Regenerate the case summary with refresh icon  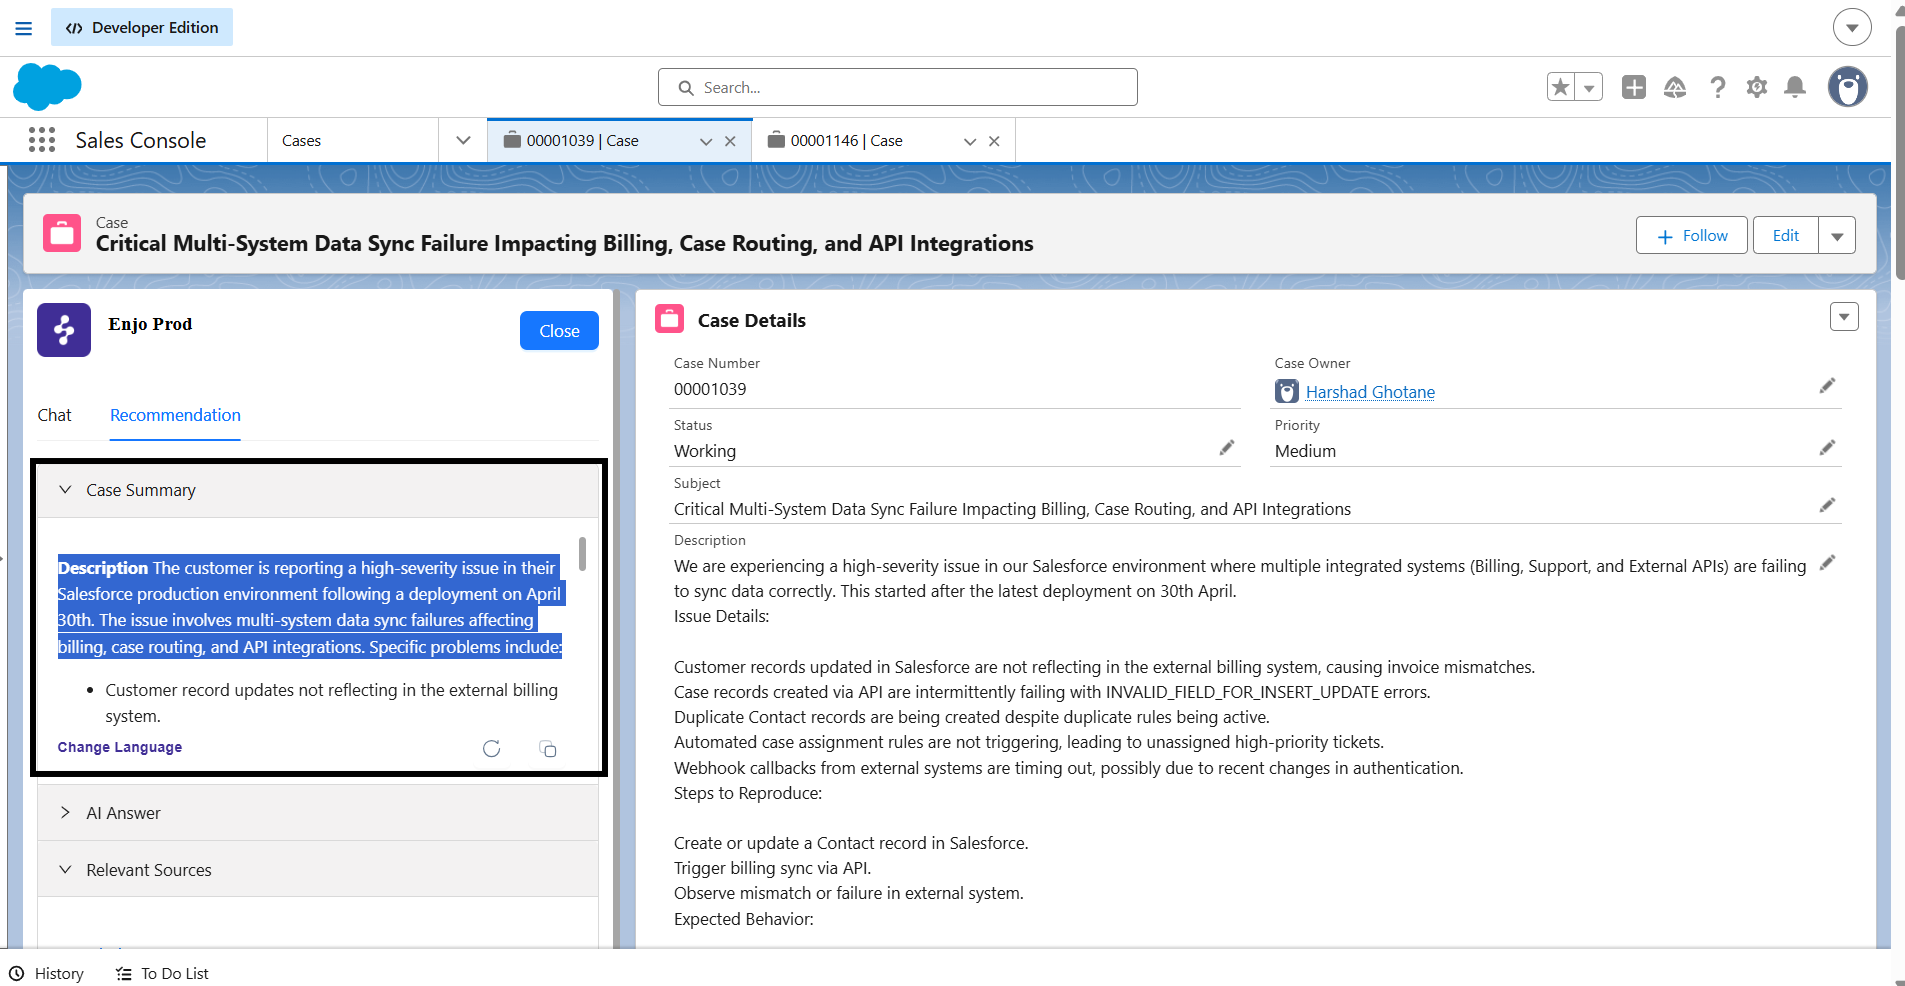coord(491,749)
